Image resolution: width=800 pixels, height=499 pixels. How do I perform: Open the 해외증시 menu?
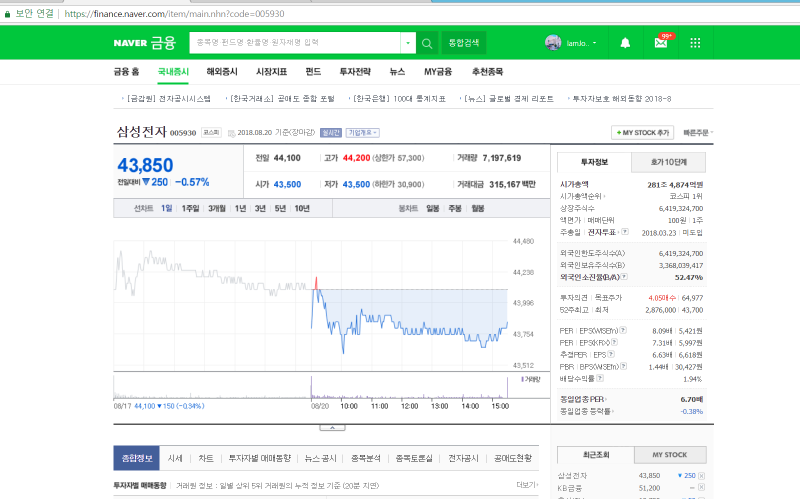click(222, 71)
